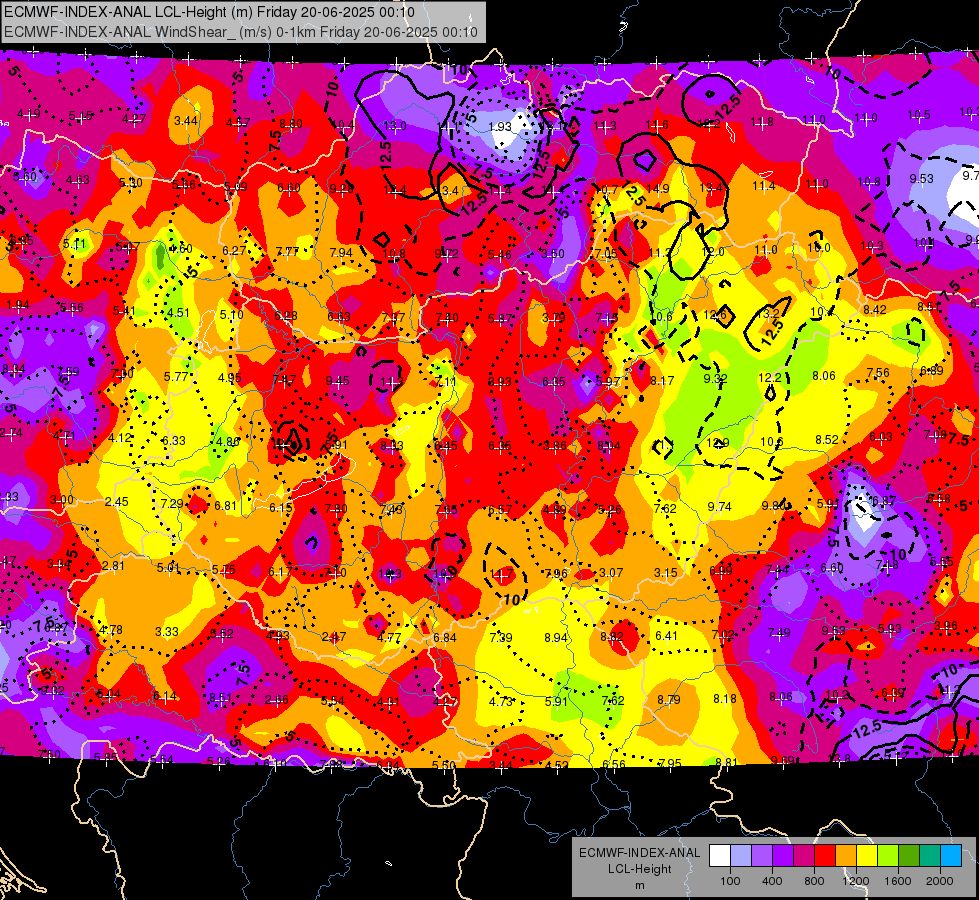The image size is (979, 900).
Task: Click the legend label 2000
Action: coord(940,881)
